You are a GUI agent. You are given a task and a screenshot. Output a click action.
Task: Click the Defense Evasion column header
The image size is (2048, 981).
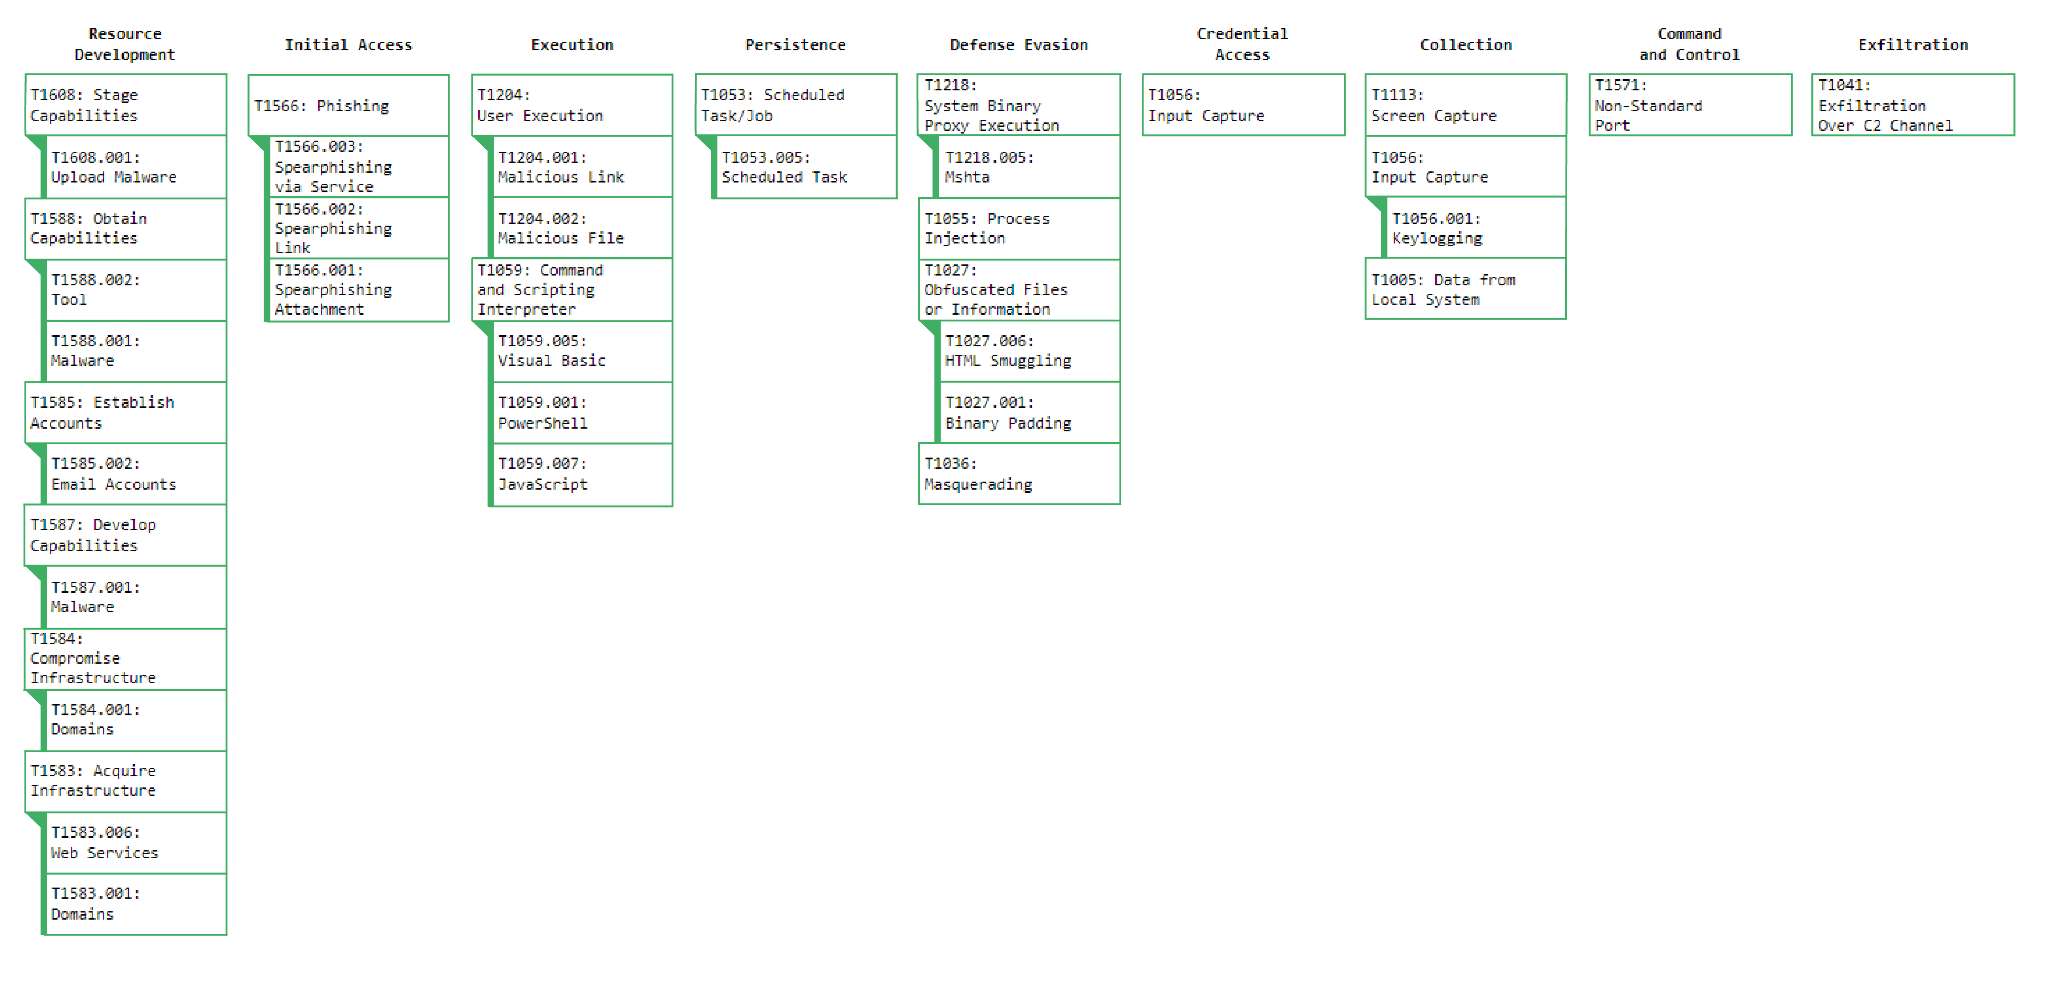coord(1019,45)
